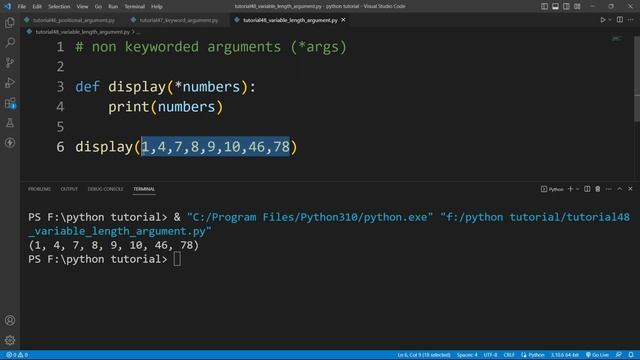Switch to tutorial47_keyword_argument.py tab

(x=179, y=20)
